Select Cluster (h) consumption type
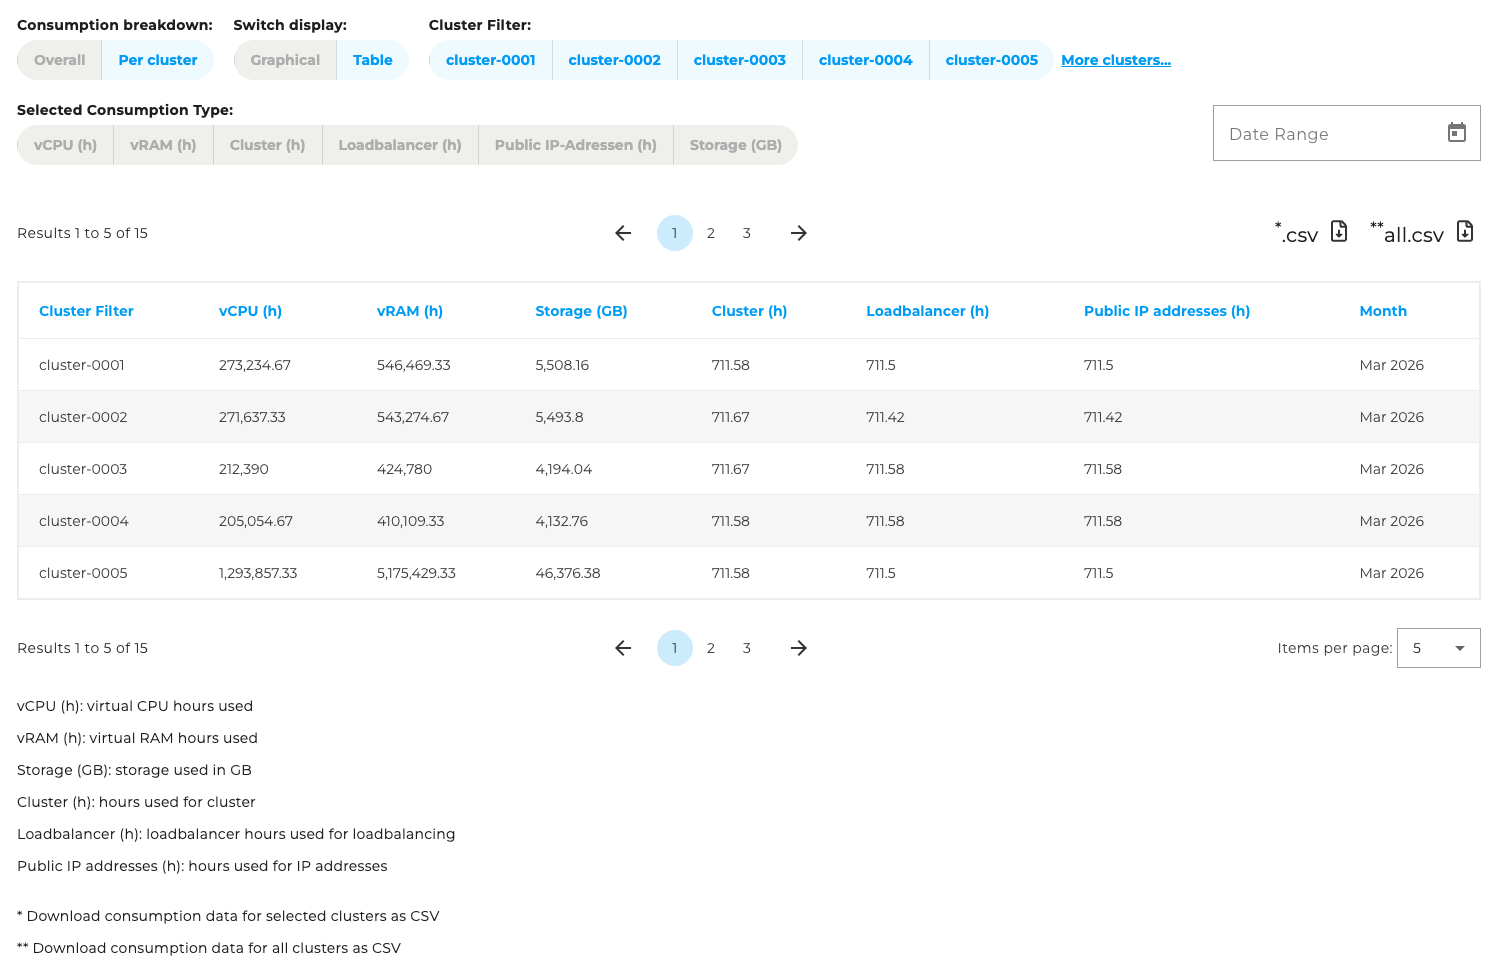This screenshot has width=1498, height=974. pos(267,145)
